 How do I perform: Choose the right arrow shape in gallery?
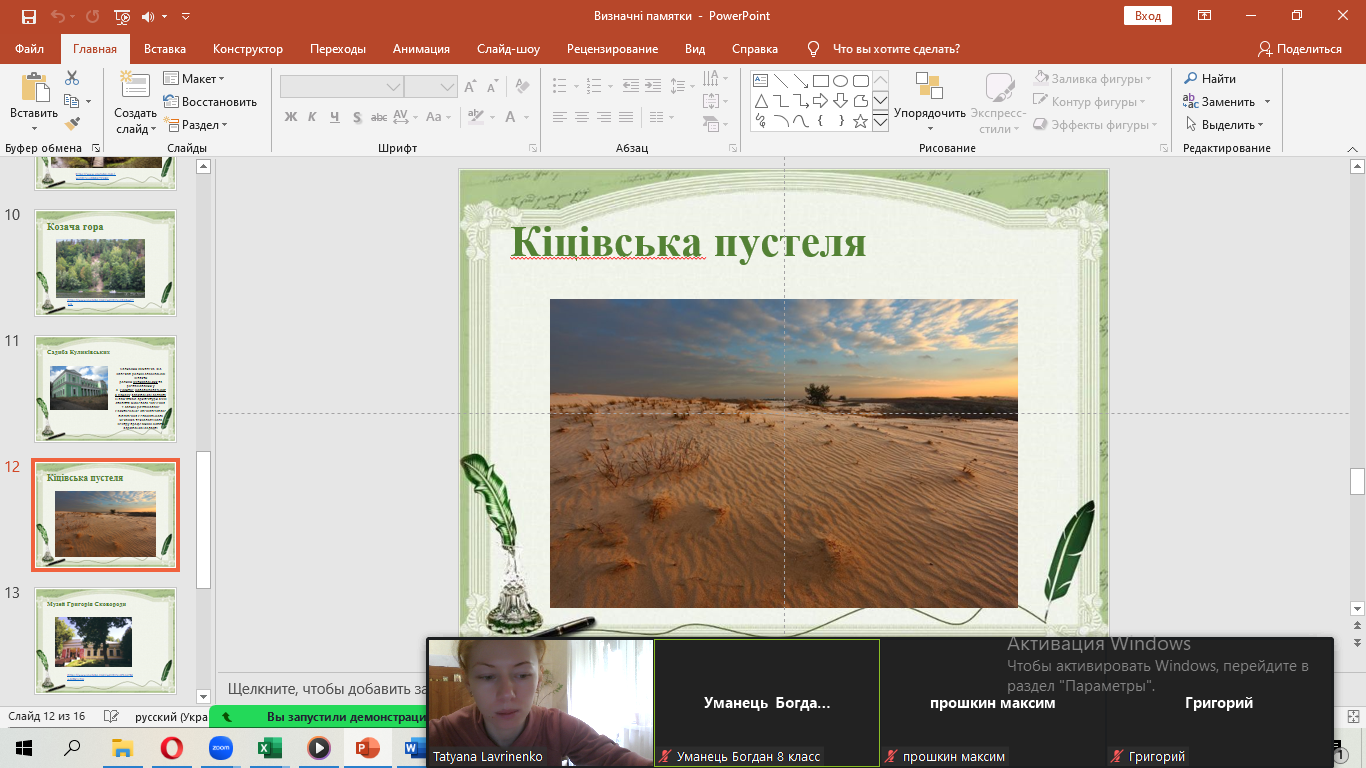point(820,101)
